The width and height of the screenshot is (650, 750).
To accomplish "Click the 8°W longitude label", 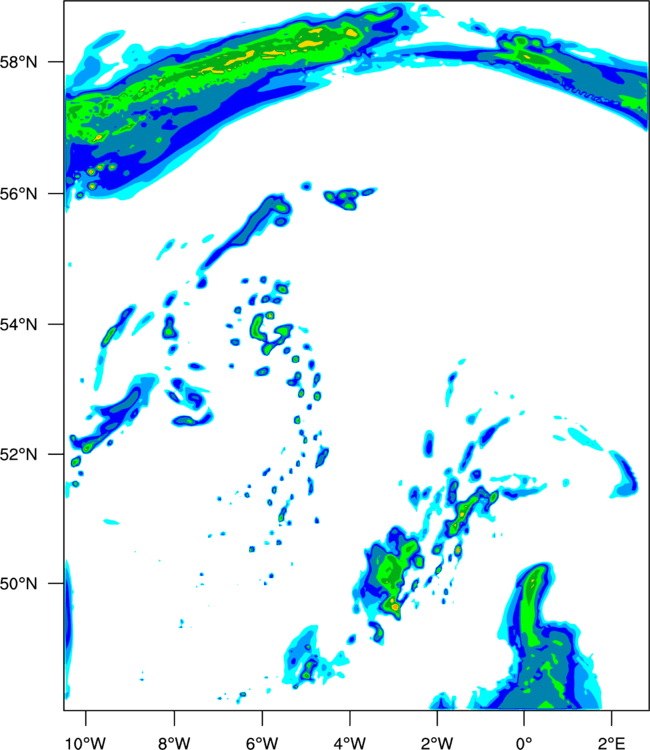I will point(174,743).
